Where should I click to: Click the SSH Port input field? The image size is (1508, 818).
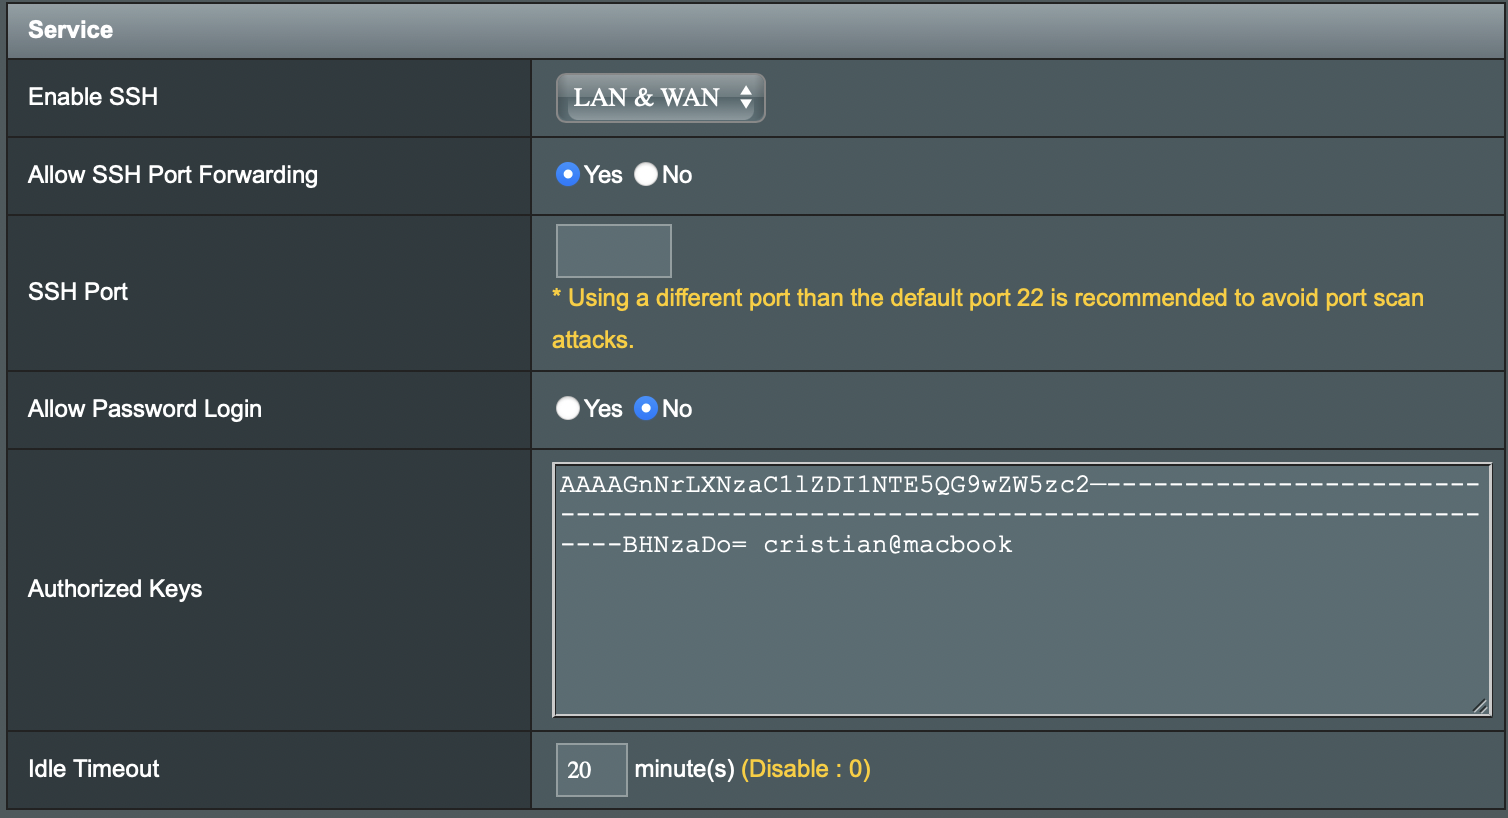point(613,250)
